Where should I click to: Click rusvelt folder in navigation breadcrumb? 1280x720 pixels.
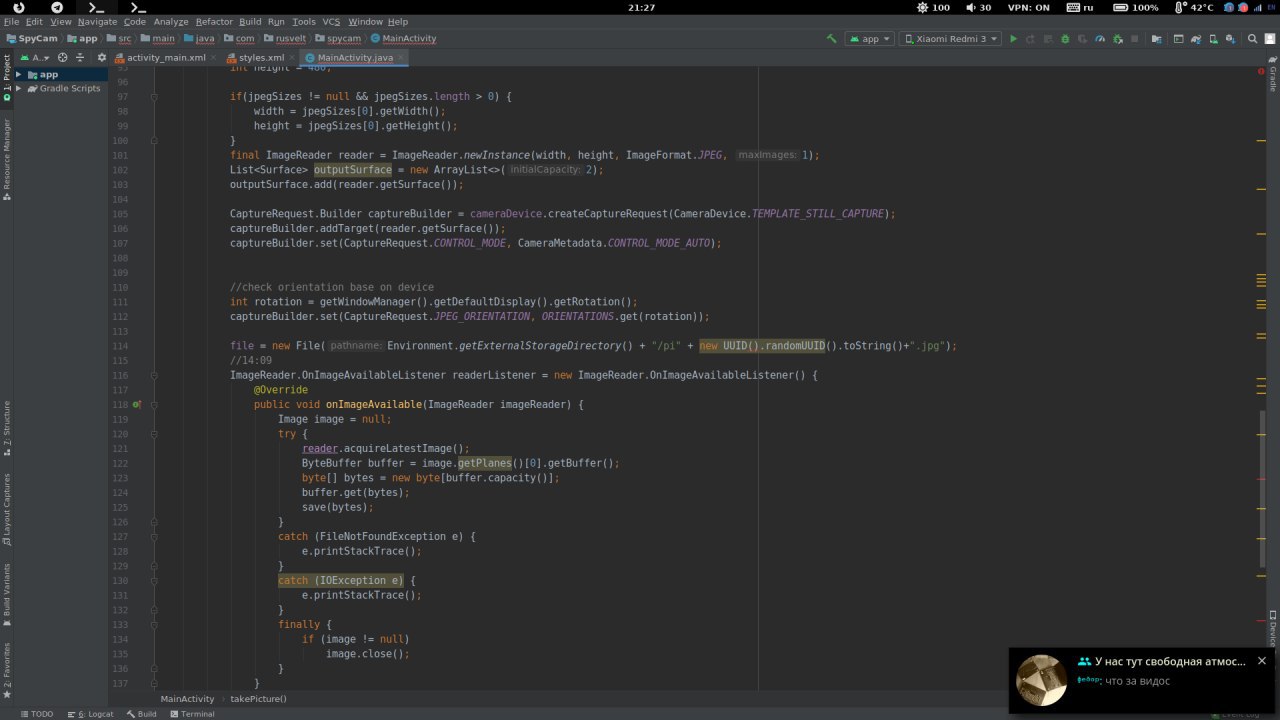coord(283,38)
